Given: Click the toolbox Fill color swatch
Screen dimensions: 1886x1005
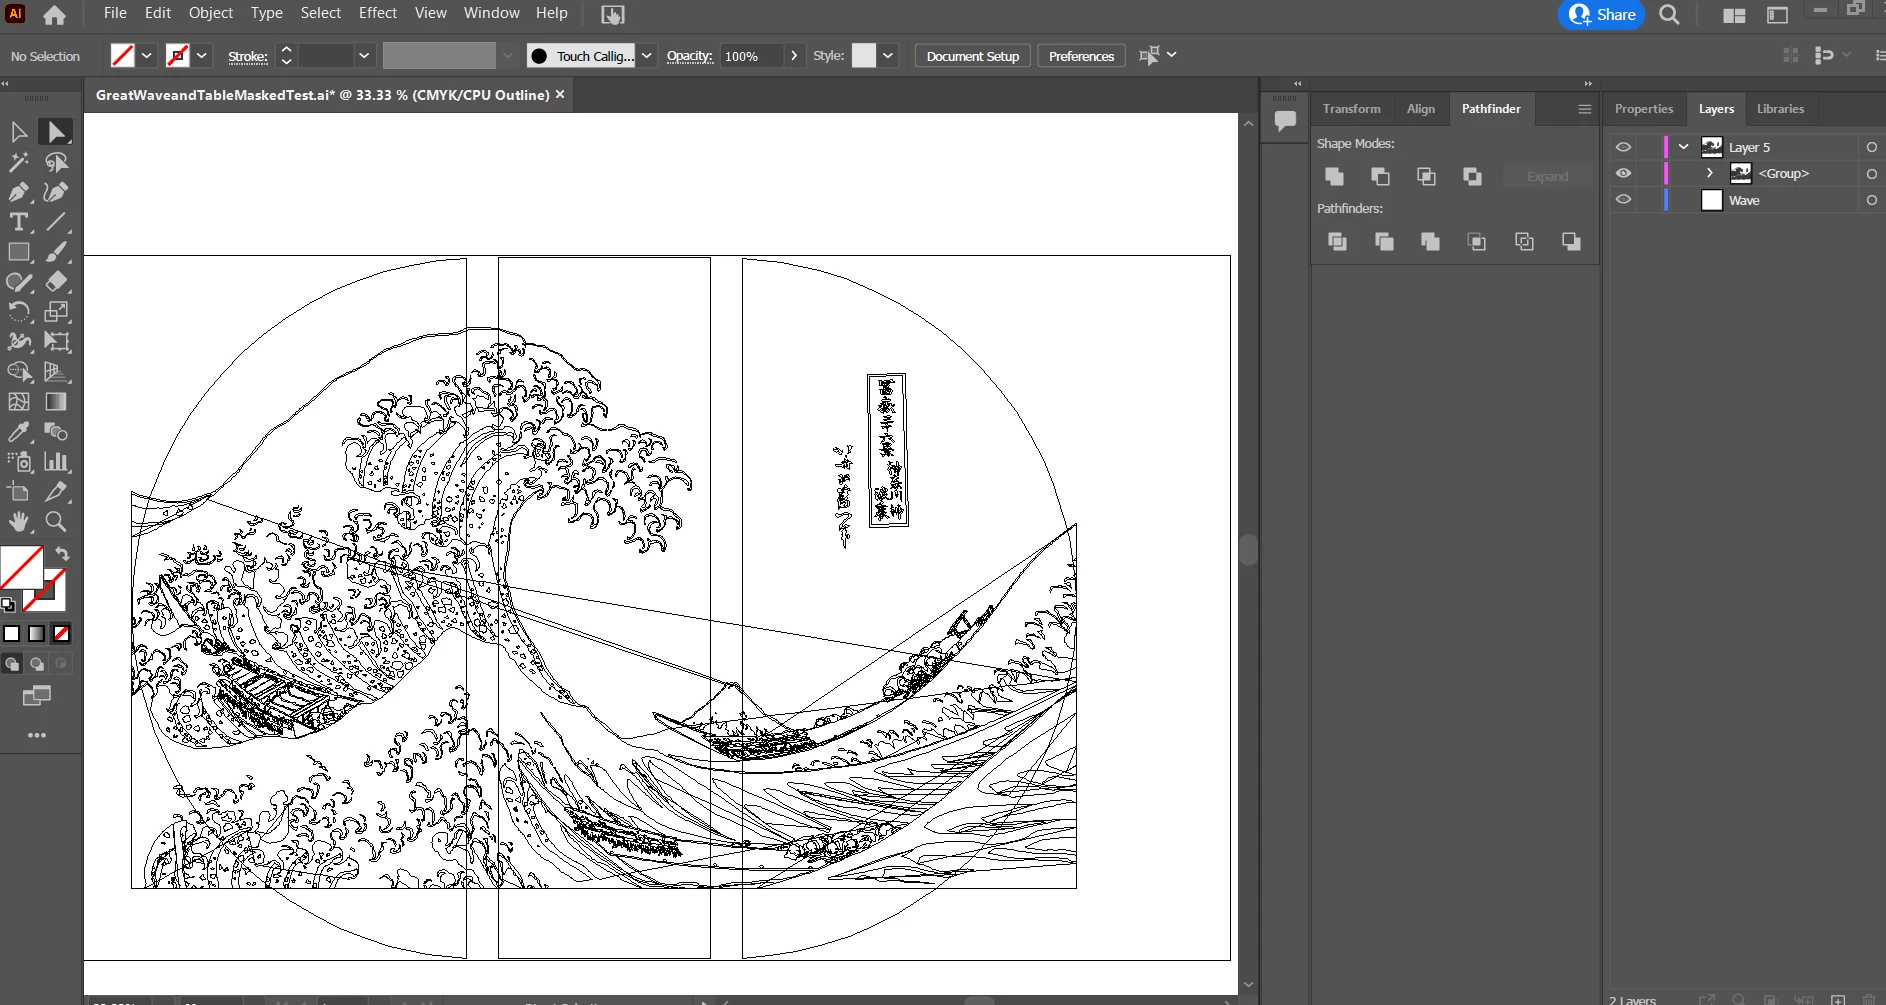Looking at the screenshot, I should tap(21, 567).
